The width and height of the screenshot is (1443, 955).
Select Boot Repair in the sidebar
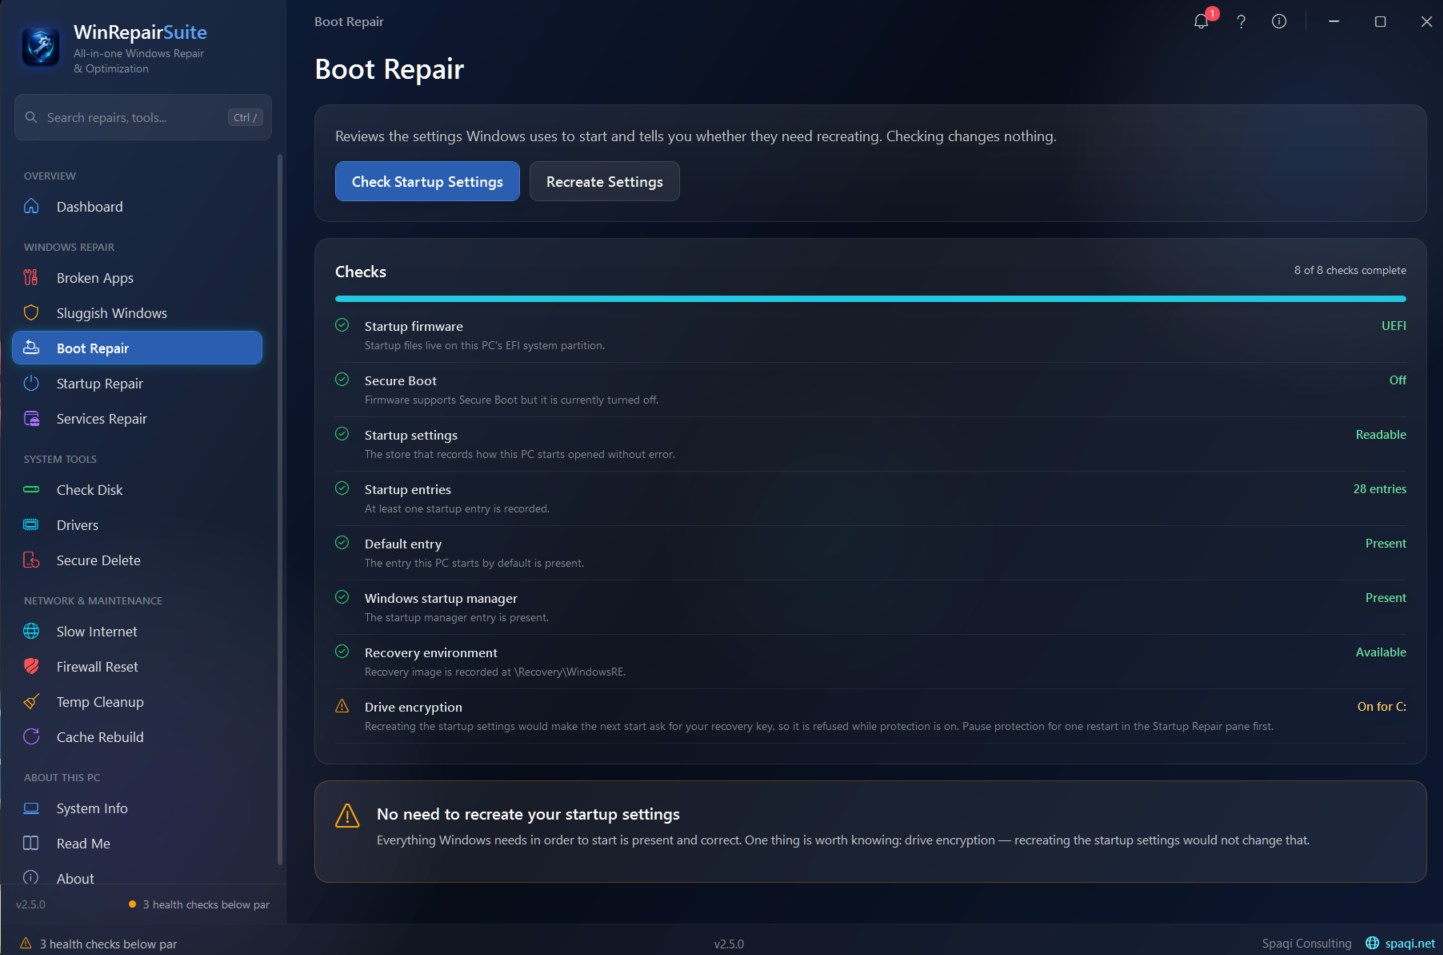(137, 348)
